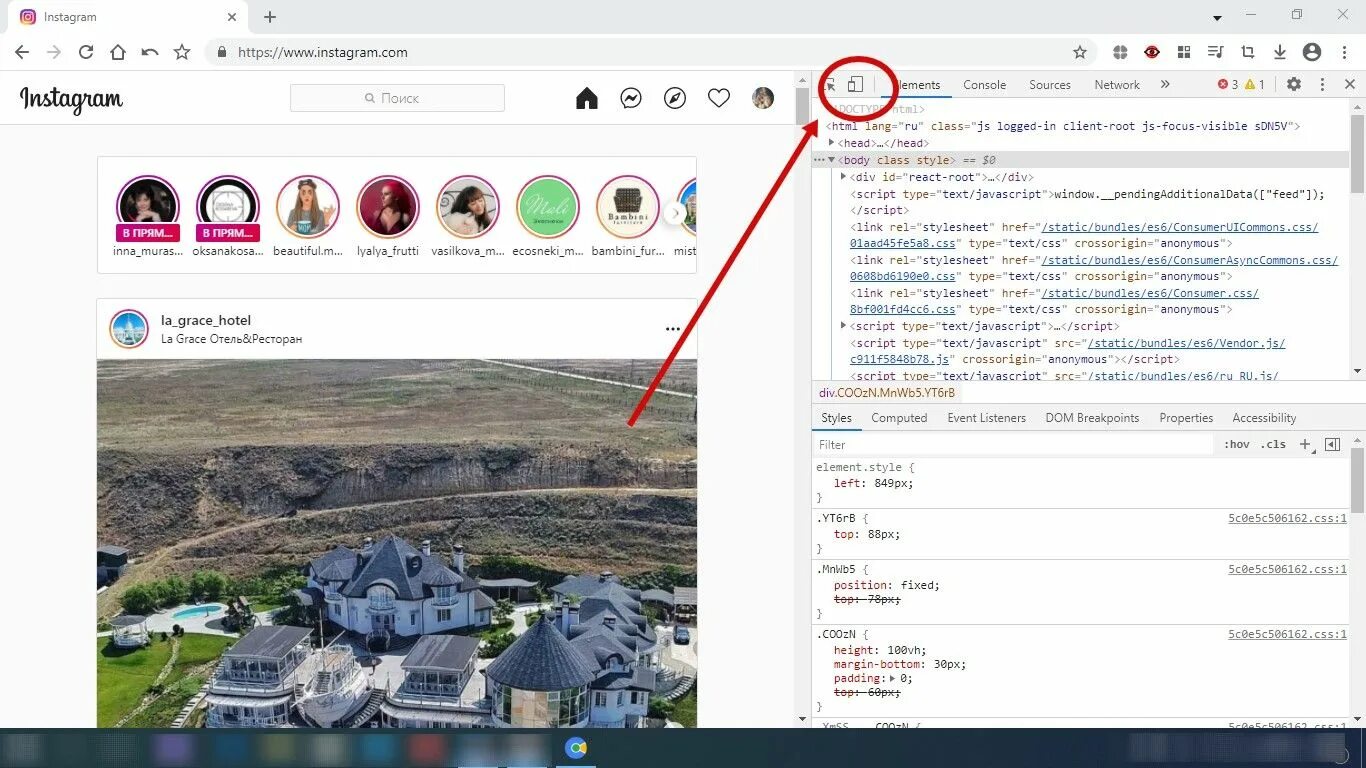Open lyalya_frutti story
Screen dimensions: 1366x768
coord(388,207)
